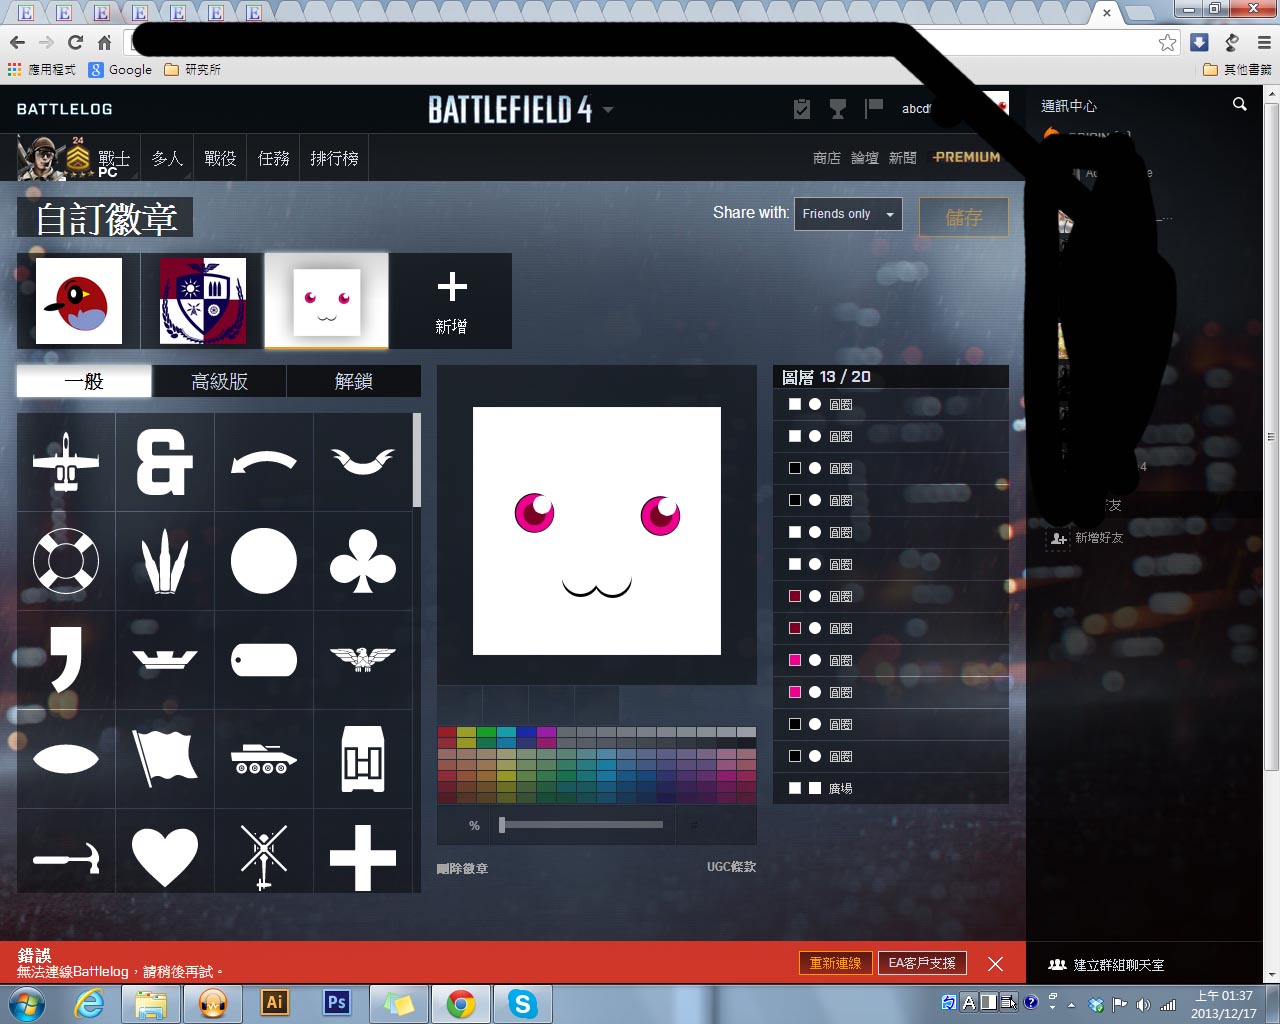Image resolution: width=1280 pixels, height=1024 pixels.
Task: Select the heart shape icon
Action: coord(165,857)
